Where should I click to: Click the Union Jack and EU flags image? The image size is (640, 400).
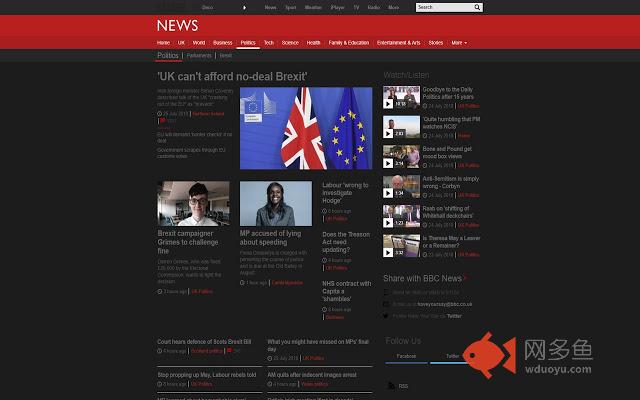pyautogui.click(x=306, y=128)
